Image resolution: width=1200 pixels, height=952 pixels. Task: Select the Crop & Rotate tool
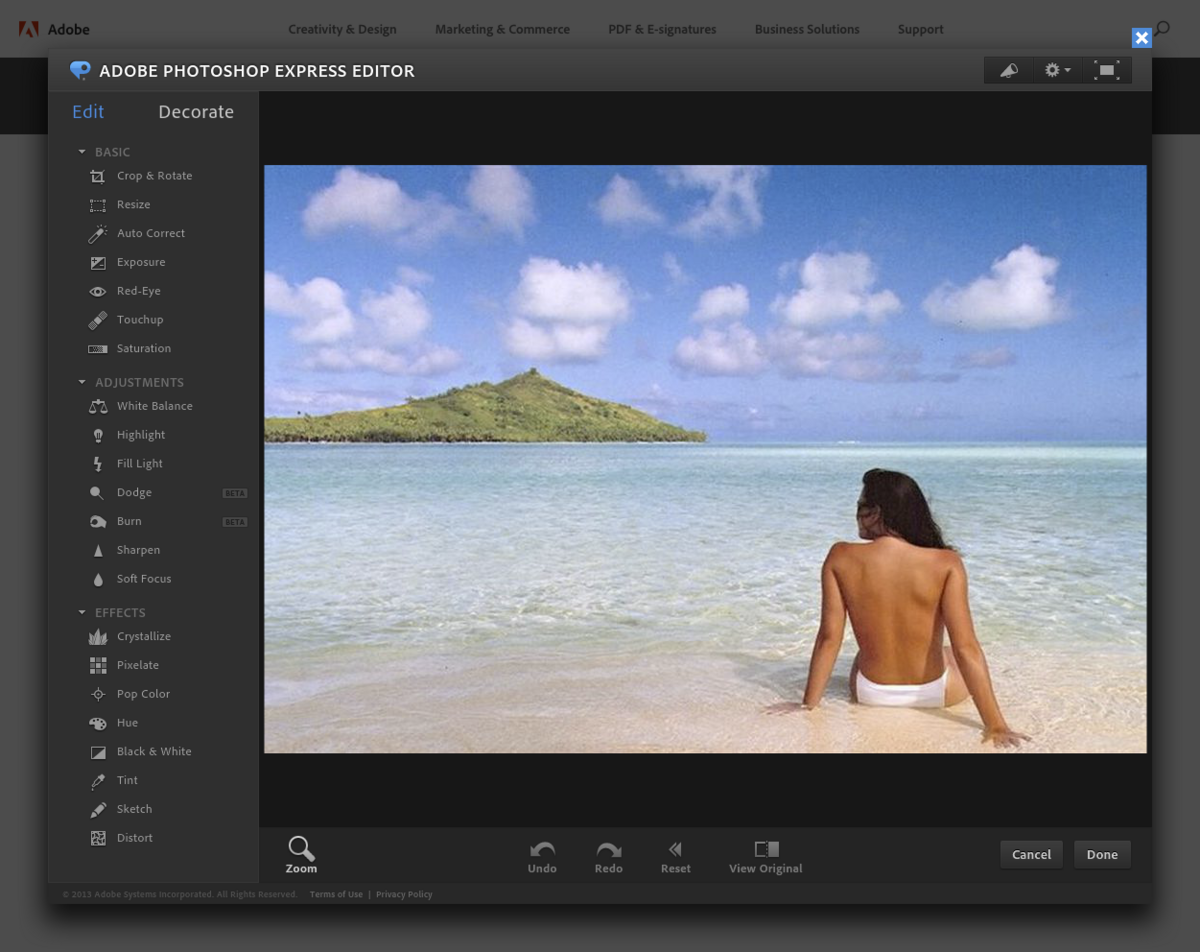click(153, 176)
